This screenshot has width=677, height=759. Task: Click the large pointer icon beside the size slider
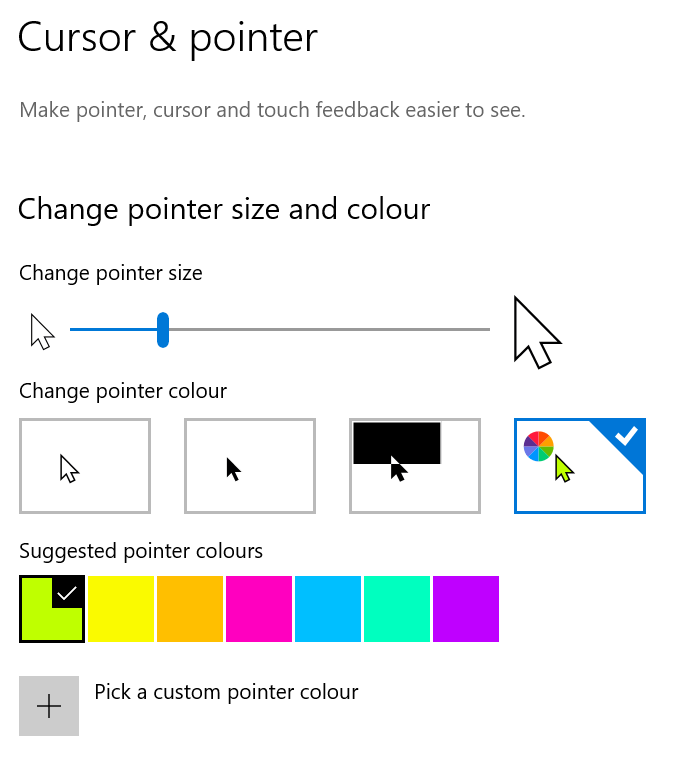click(x=536, y=332)
